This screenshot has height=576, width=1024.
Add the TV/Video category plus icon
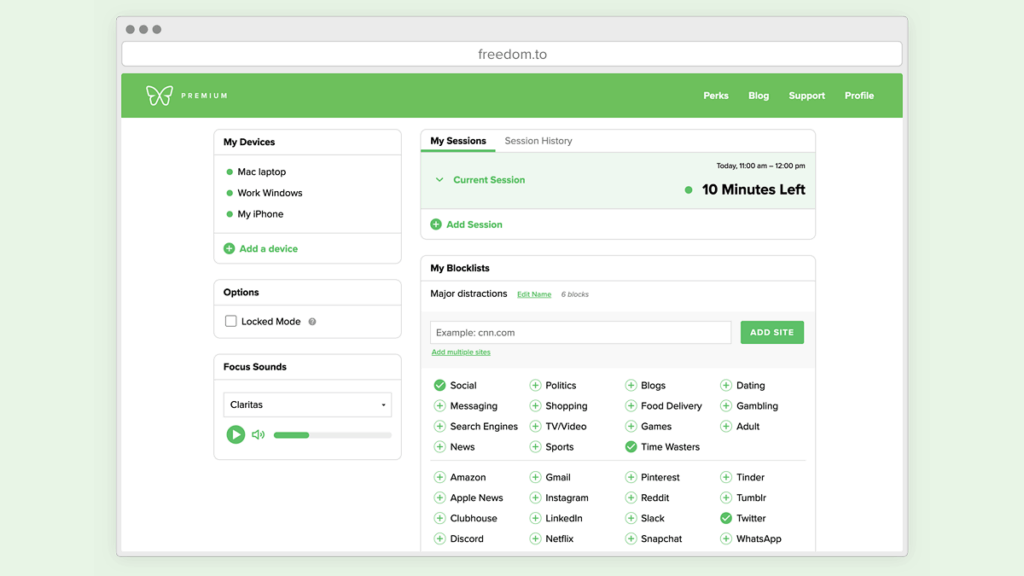click(x=535, y=426)
